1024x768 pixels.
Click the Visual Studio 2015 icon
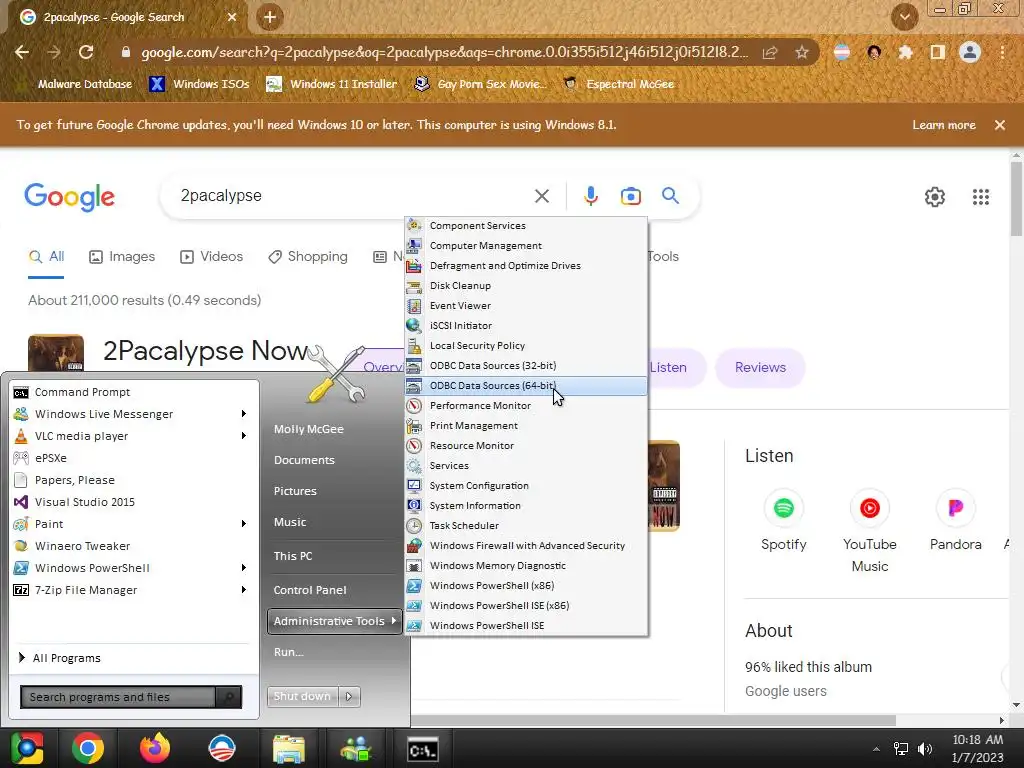[x=21, y=502]
